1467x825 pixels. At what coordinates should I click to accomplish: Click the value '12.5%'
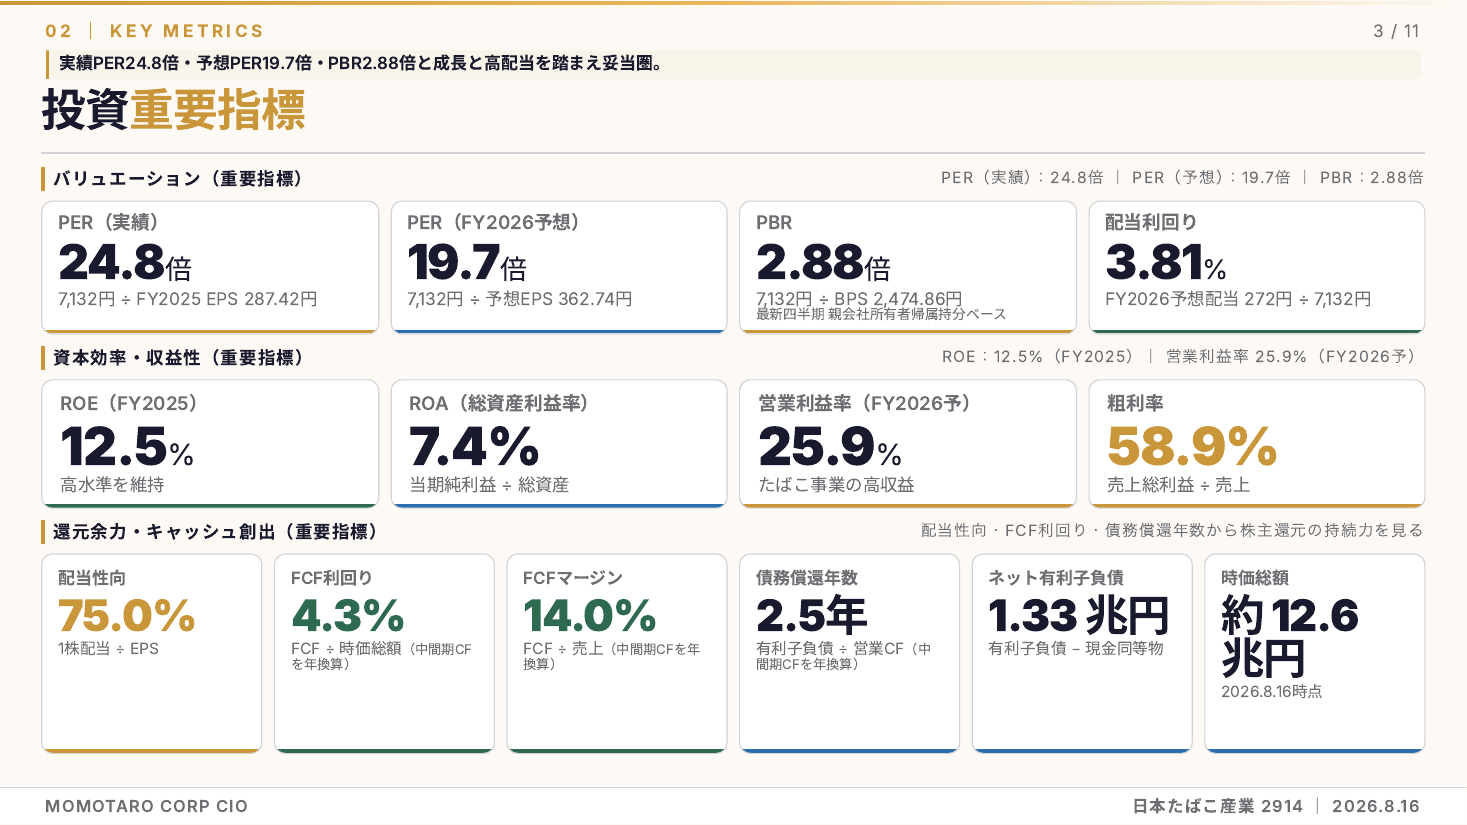(x=127, y=447)
